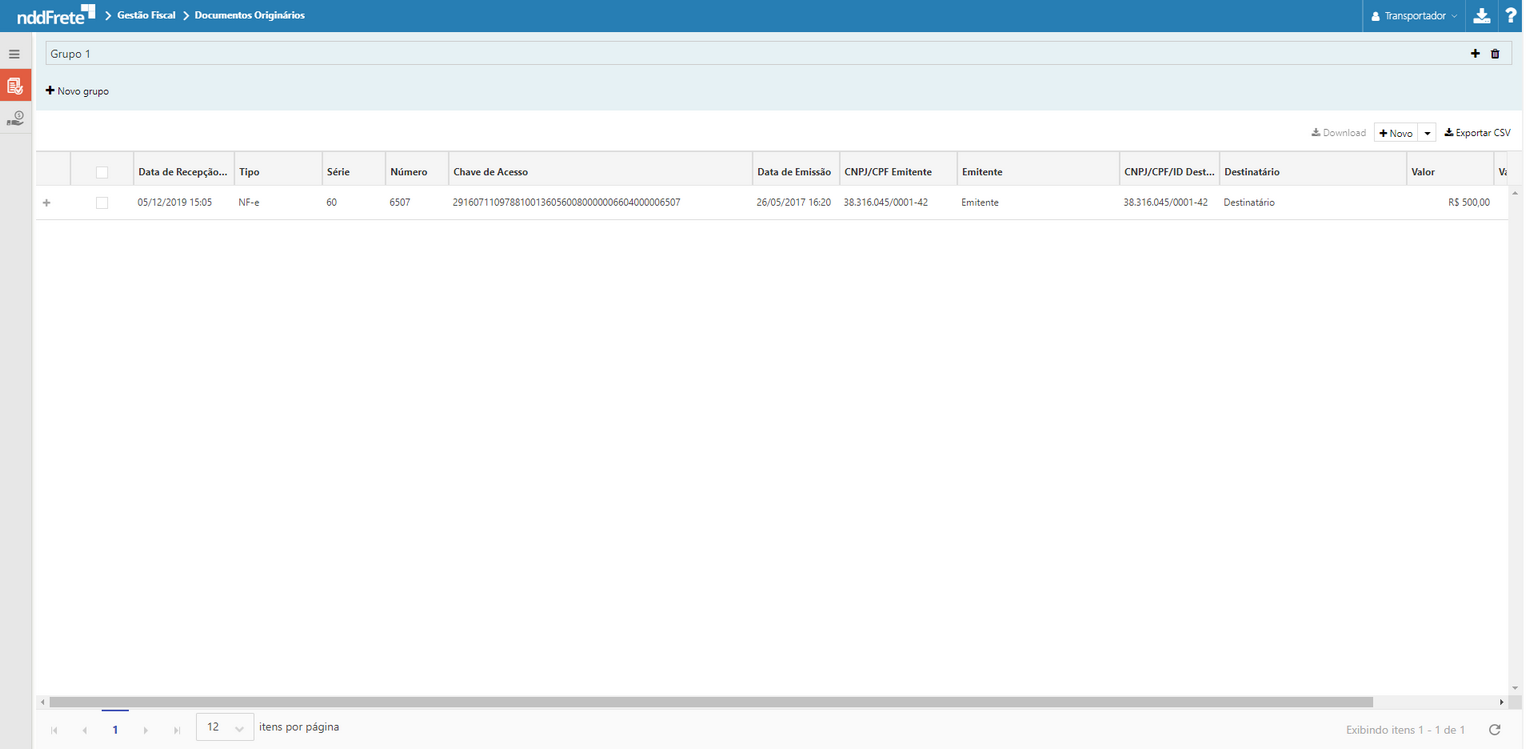
Task: Refresh the grid with reload icon
Action: click(1495, 730)
